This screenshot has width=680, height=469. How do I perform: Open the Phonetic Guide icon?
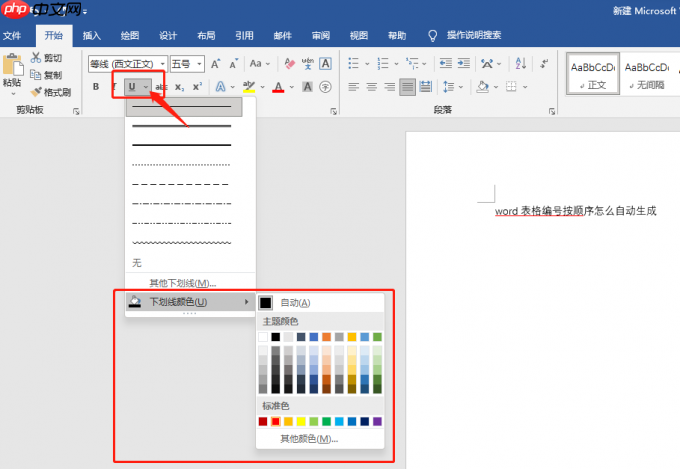307,64
